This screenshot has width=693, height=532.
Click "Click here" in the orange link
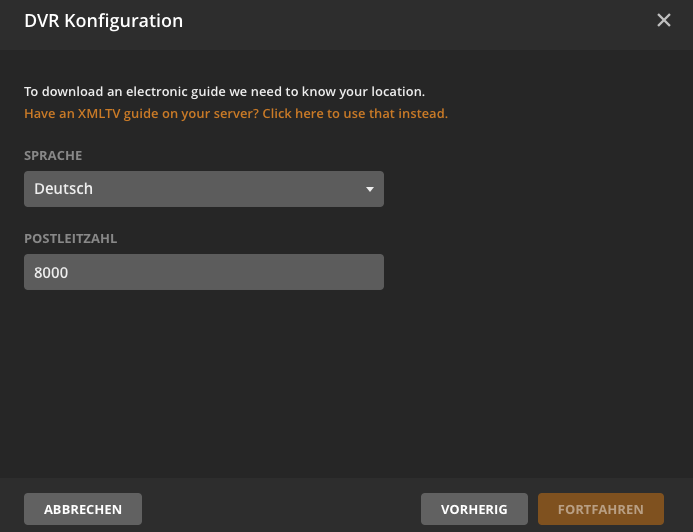[x=293, y=114]
